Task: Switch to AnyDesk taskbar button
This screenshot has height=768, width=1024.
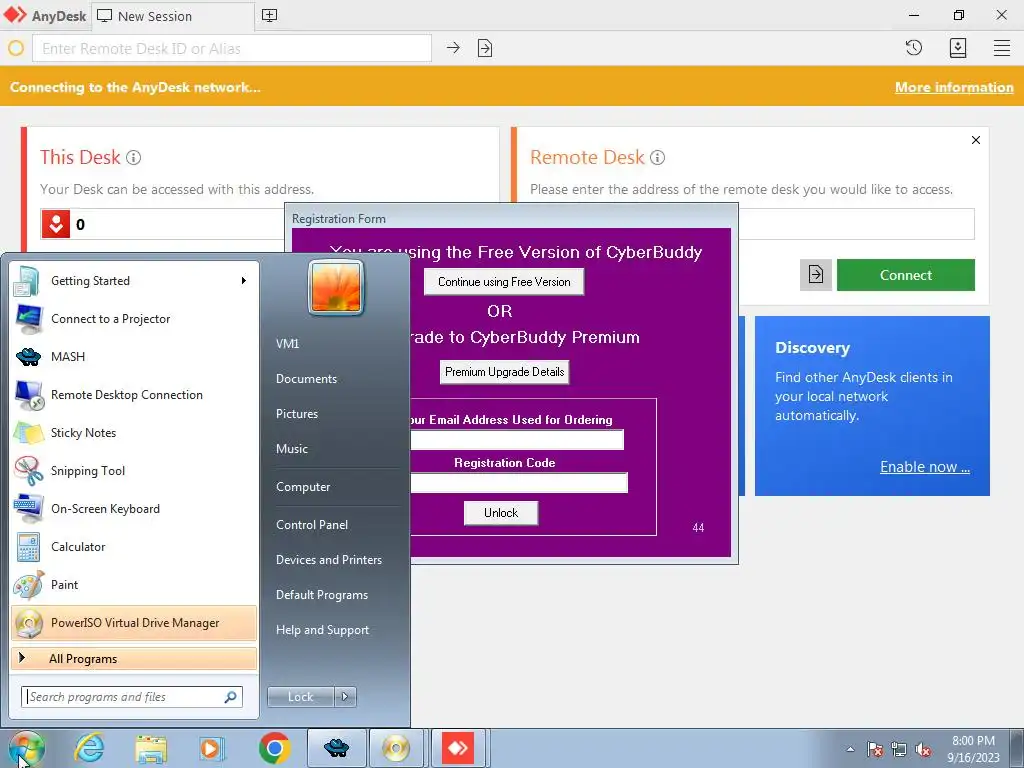Action: pos(457,748)
